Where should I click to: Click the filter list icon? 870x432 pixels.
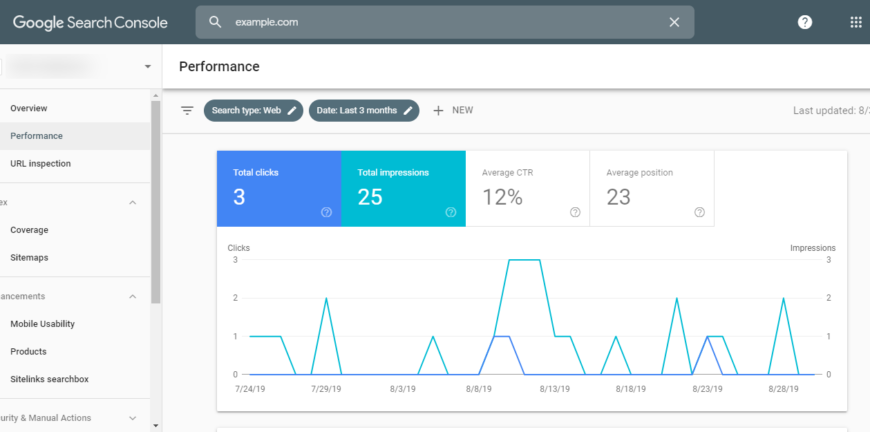(188, 110)
